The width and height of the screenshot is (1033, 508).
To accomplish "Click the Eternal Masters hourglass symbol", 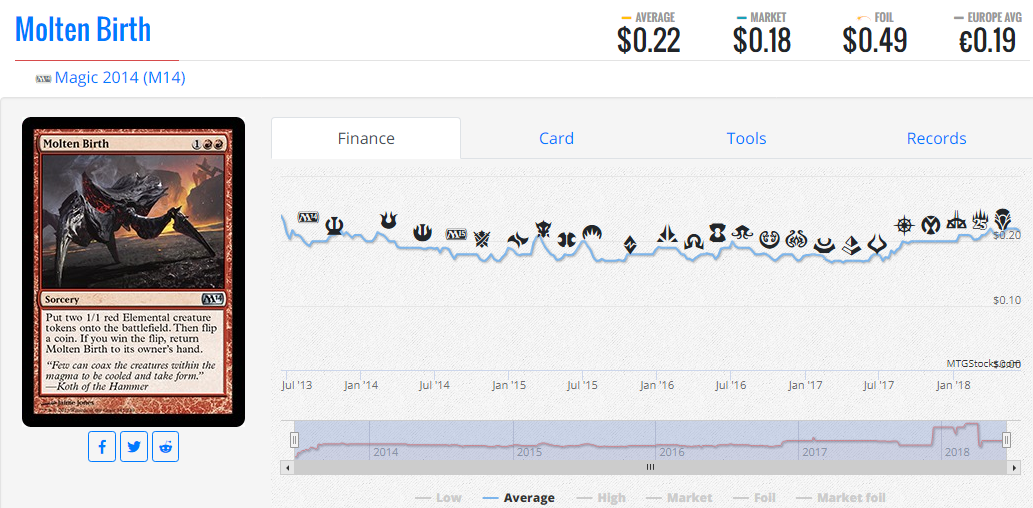I will coord(717,233).
